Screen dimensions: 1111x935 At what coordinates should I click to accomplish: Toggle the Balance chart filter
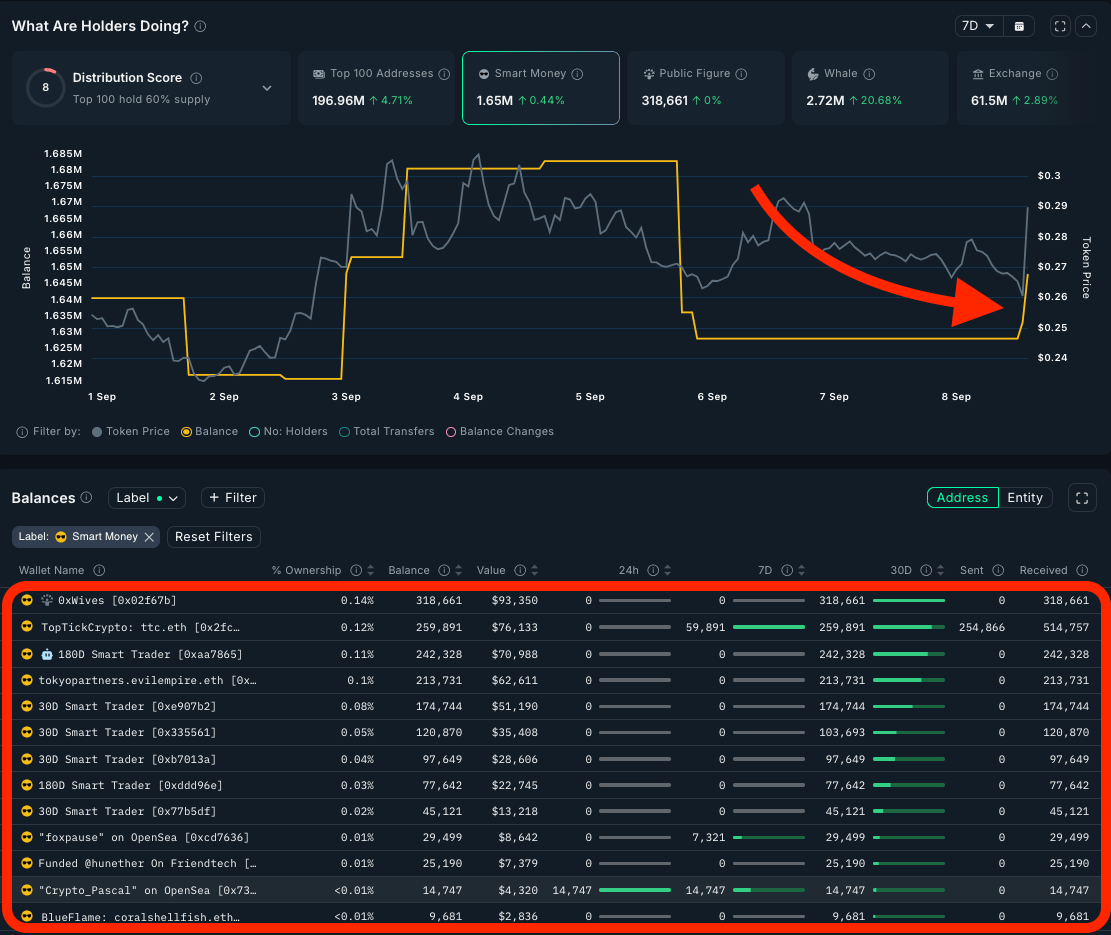(210, 431)
